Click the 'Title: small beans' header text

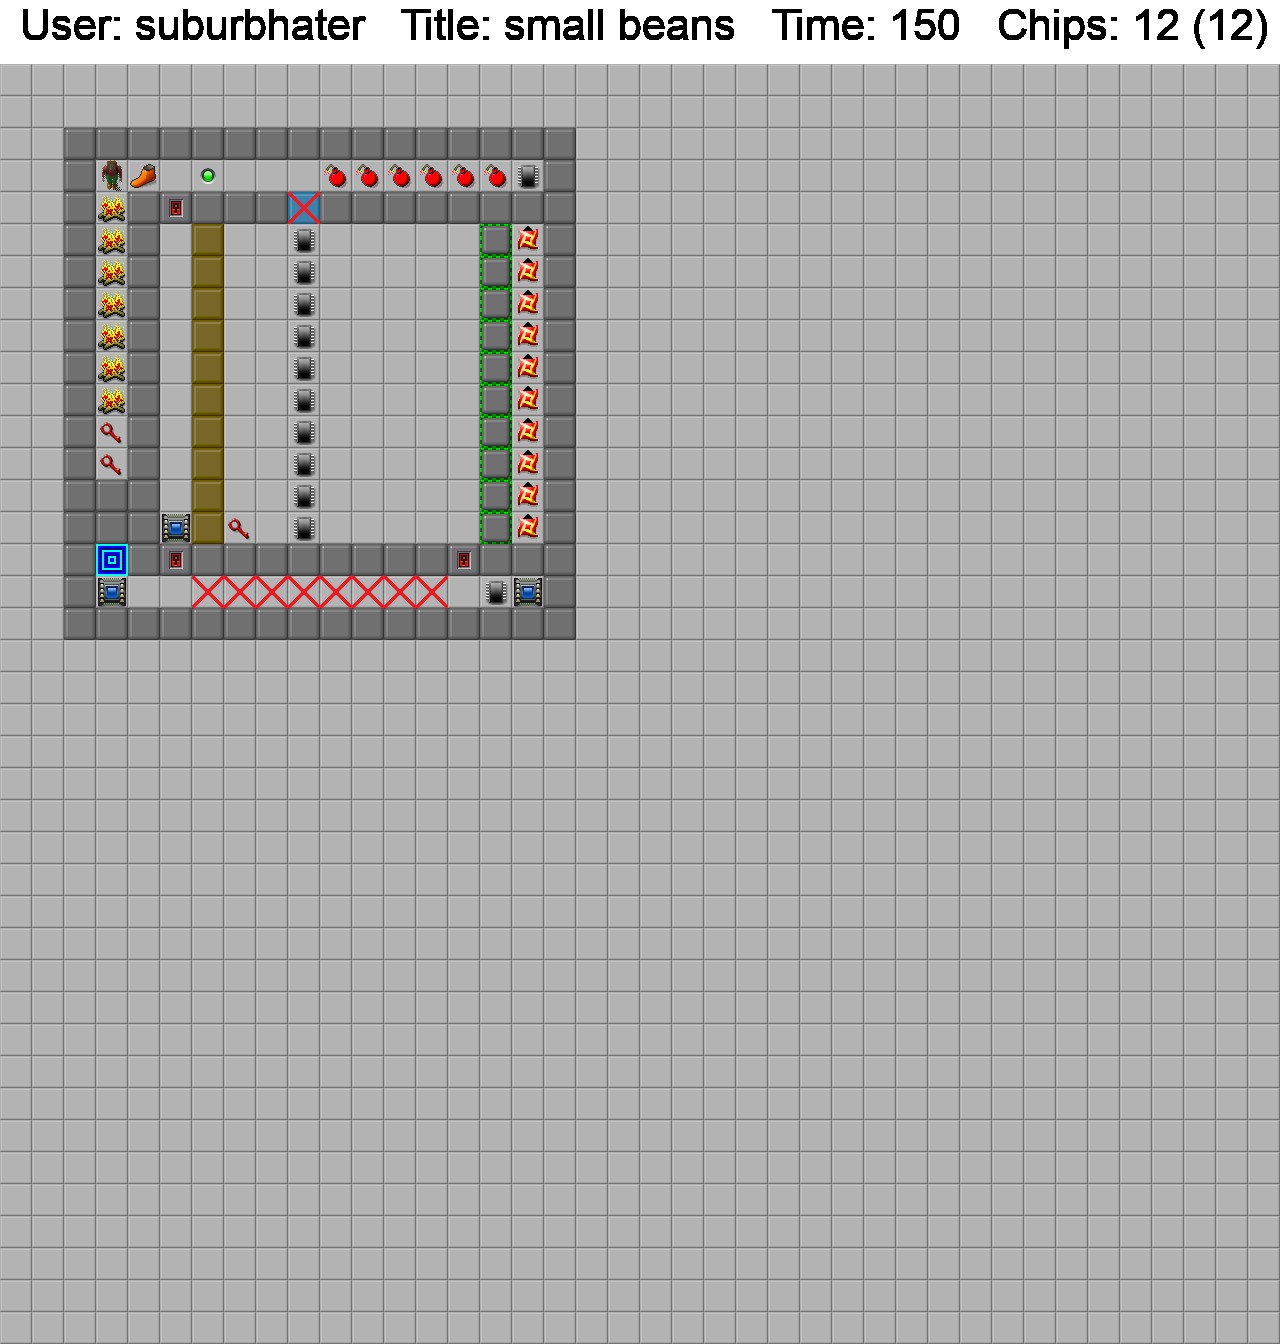click(x=568, y=26)
